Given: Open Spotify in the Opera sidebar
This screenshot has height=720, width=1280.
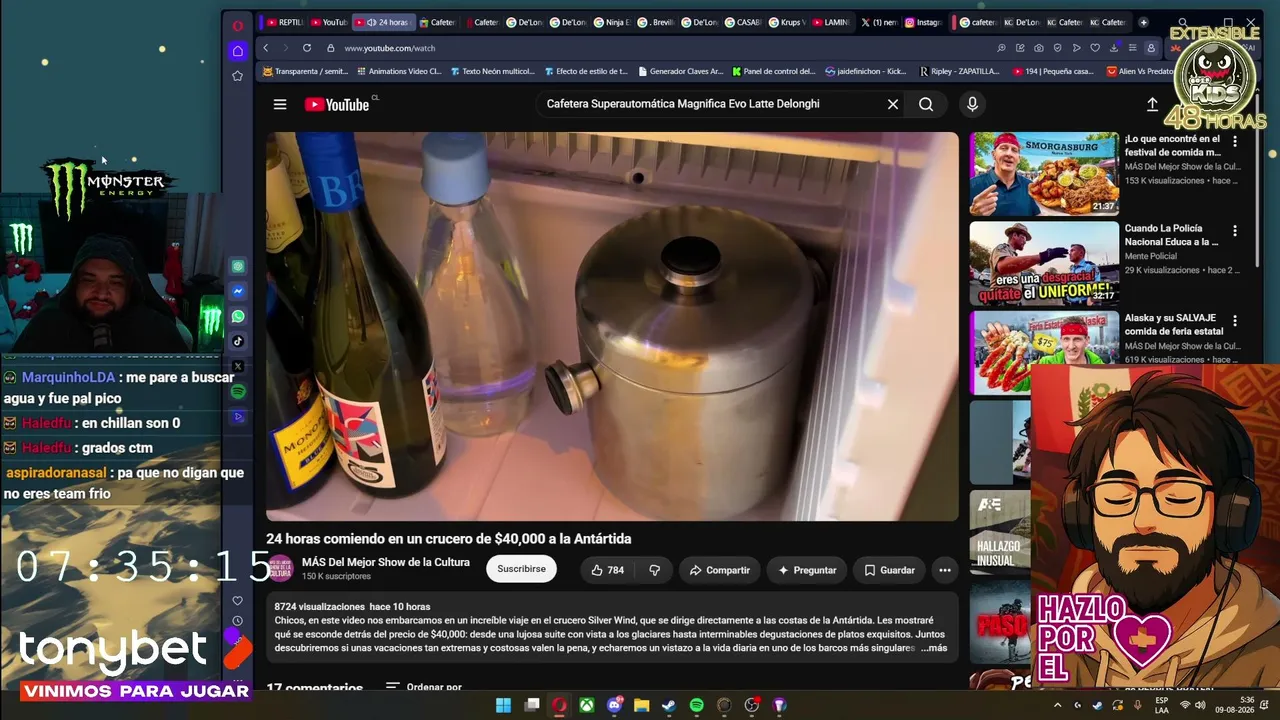Looking at the screenshot, I should 238,392.
